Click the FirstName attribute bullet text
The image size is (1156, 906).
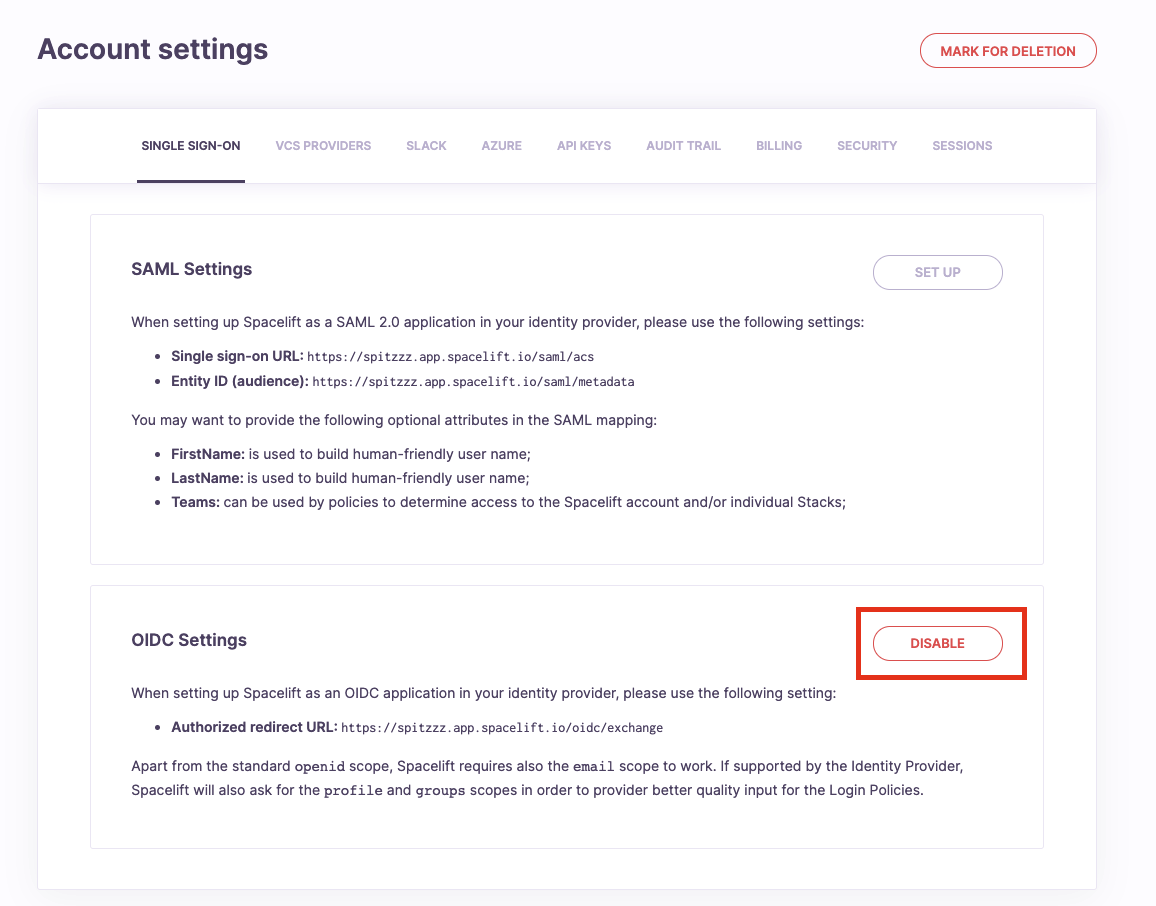click(x=350, y=454)
